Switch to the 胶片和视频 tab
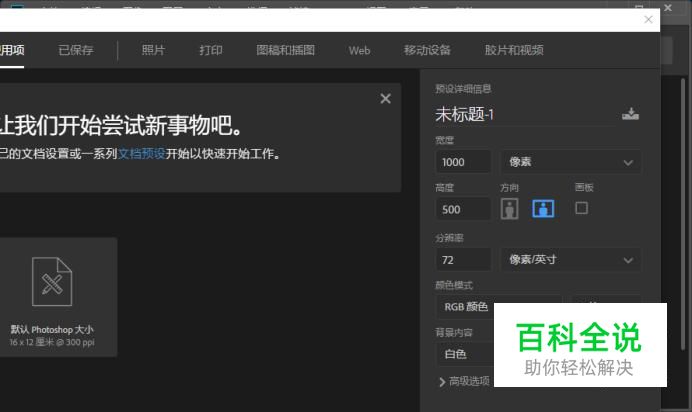The height and width of the screenshot is (412, 692). coord(514,50)
